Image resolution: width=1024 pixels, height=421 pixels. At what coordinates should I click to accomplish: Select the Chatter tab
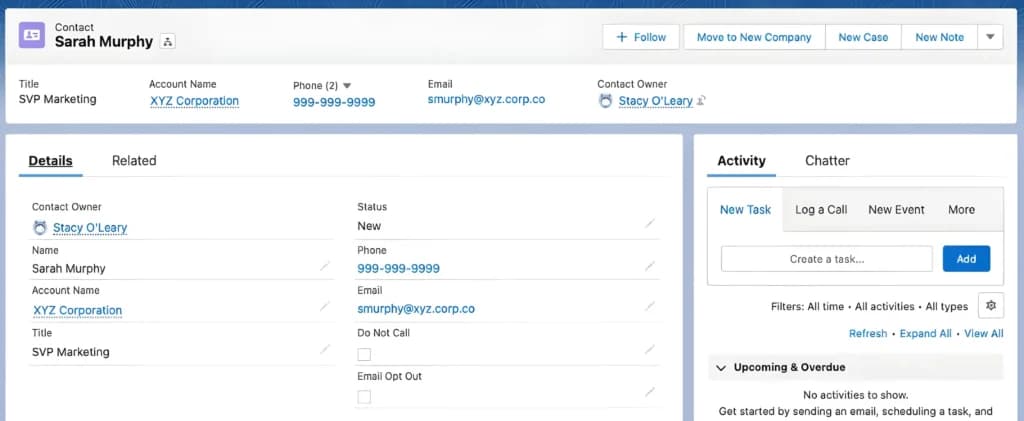click(827, 161)
